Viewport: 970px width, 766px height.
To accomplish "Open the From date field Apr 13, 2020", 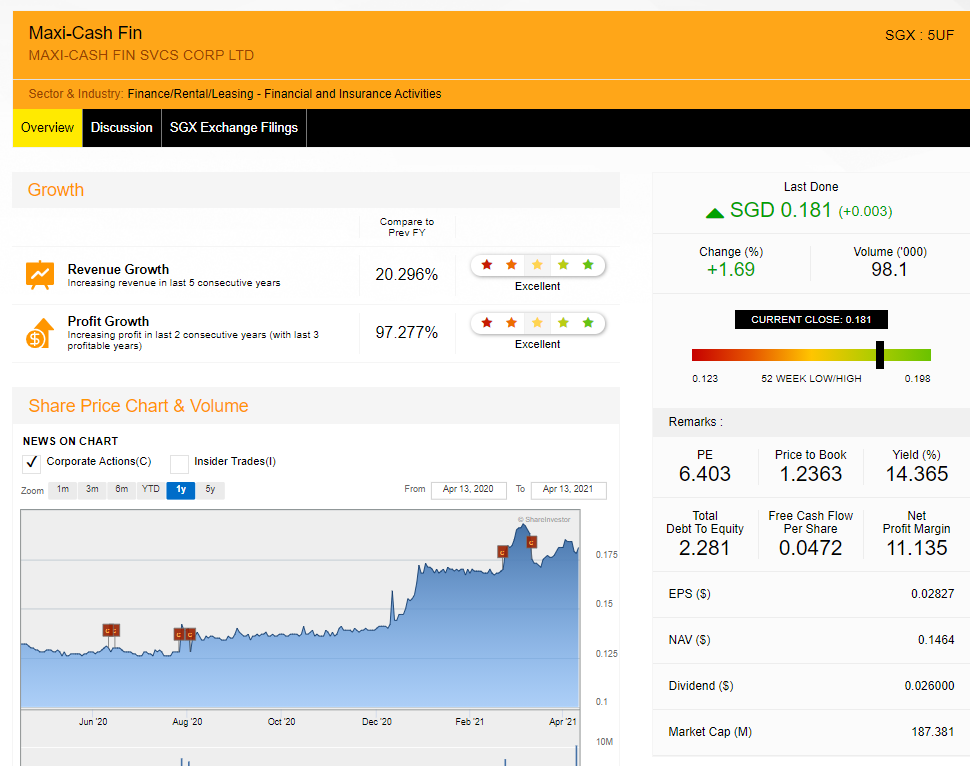I will (468, 490).
